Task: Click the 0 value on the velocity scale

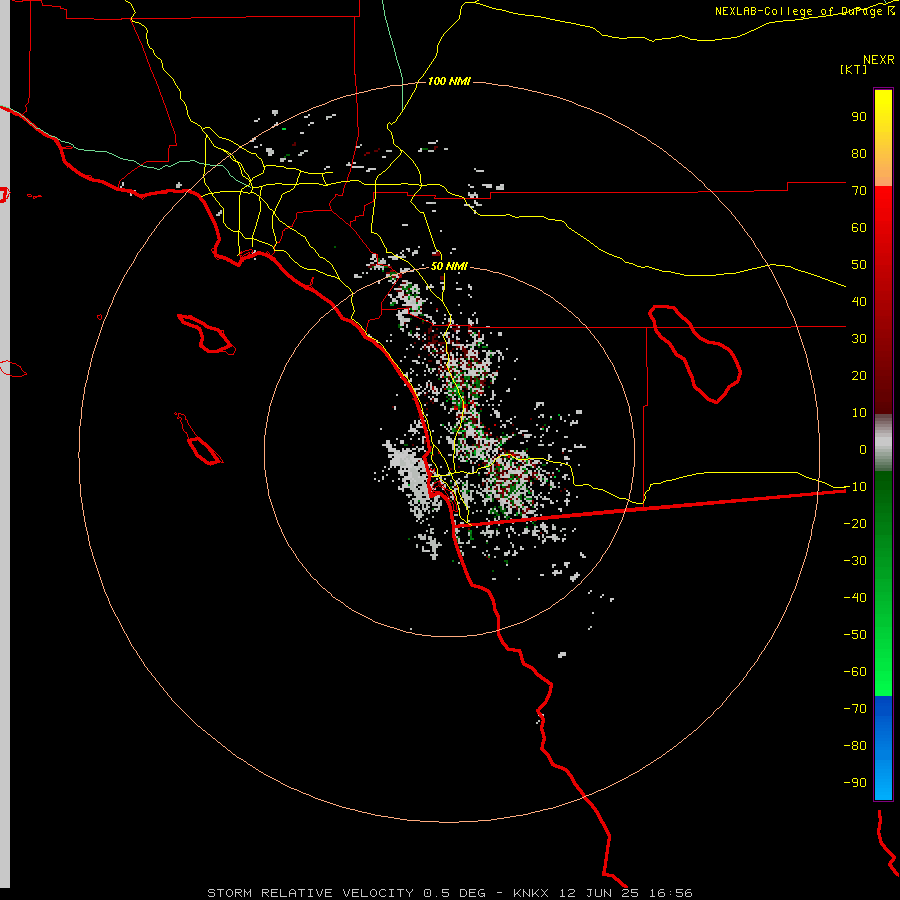Action: click(863, 450)
